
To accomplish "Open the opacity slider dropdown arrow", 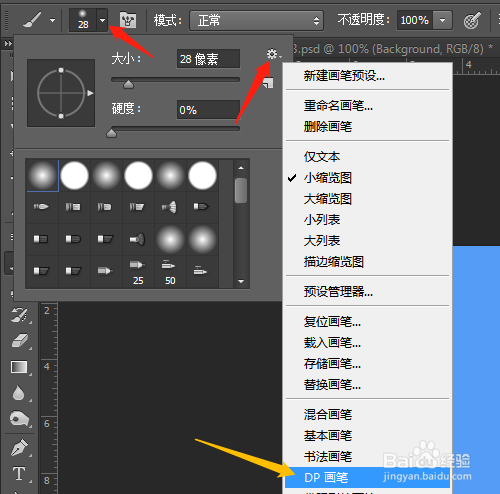I will coord(442,20).
